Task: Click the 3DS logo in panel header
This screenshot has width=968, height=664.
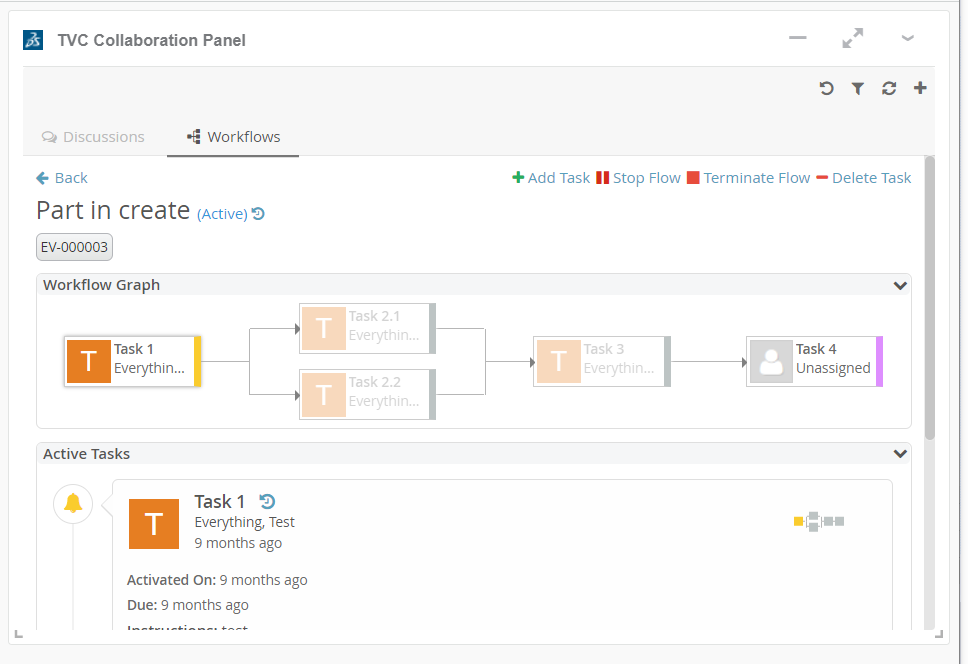Action: click(x=33, y=40)
